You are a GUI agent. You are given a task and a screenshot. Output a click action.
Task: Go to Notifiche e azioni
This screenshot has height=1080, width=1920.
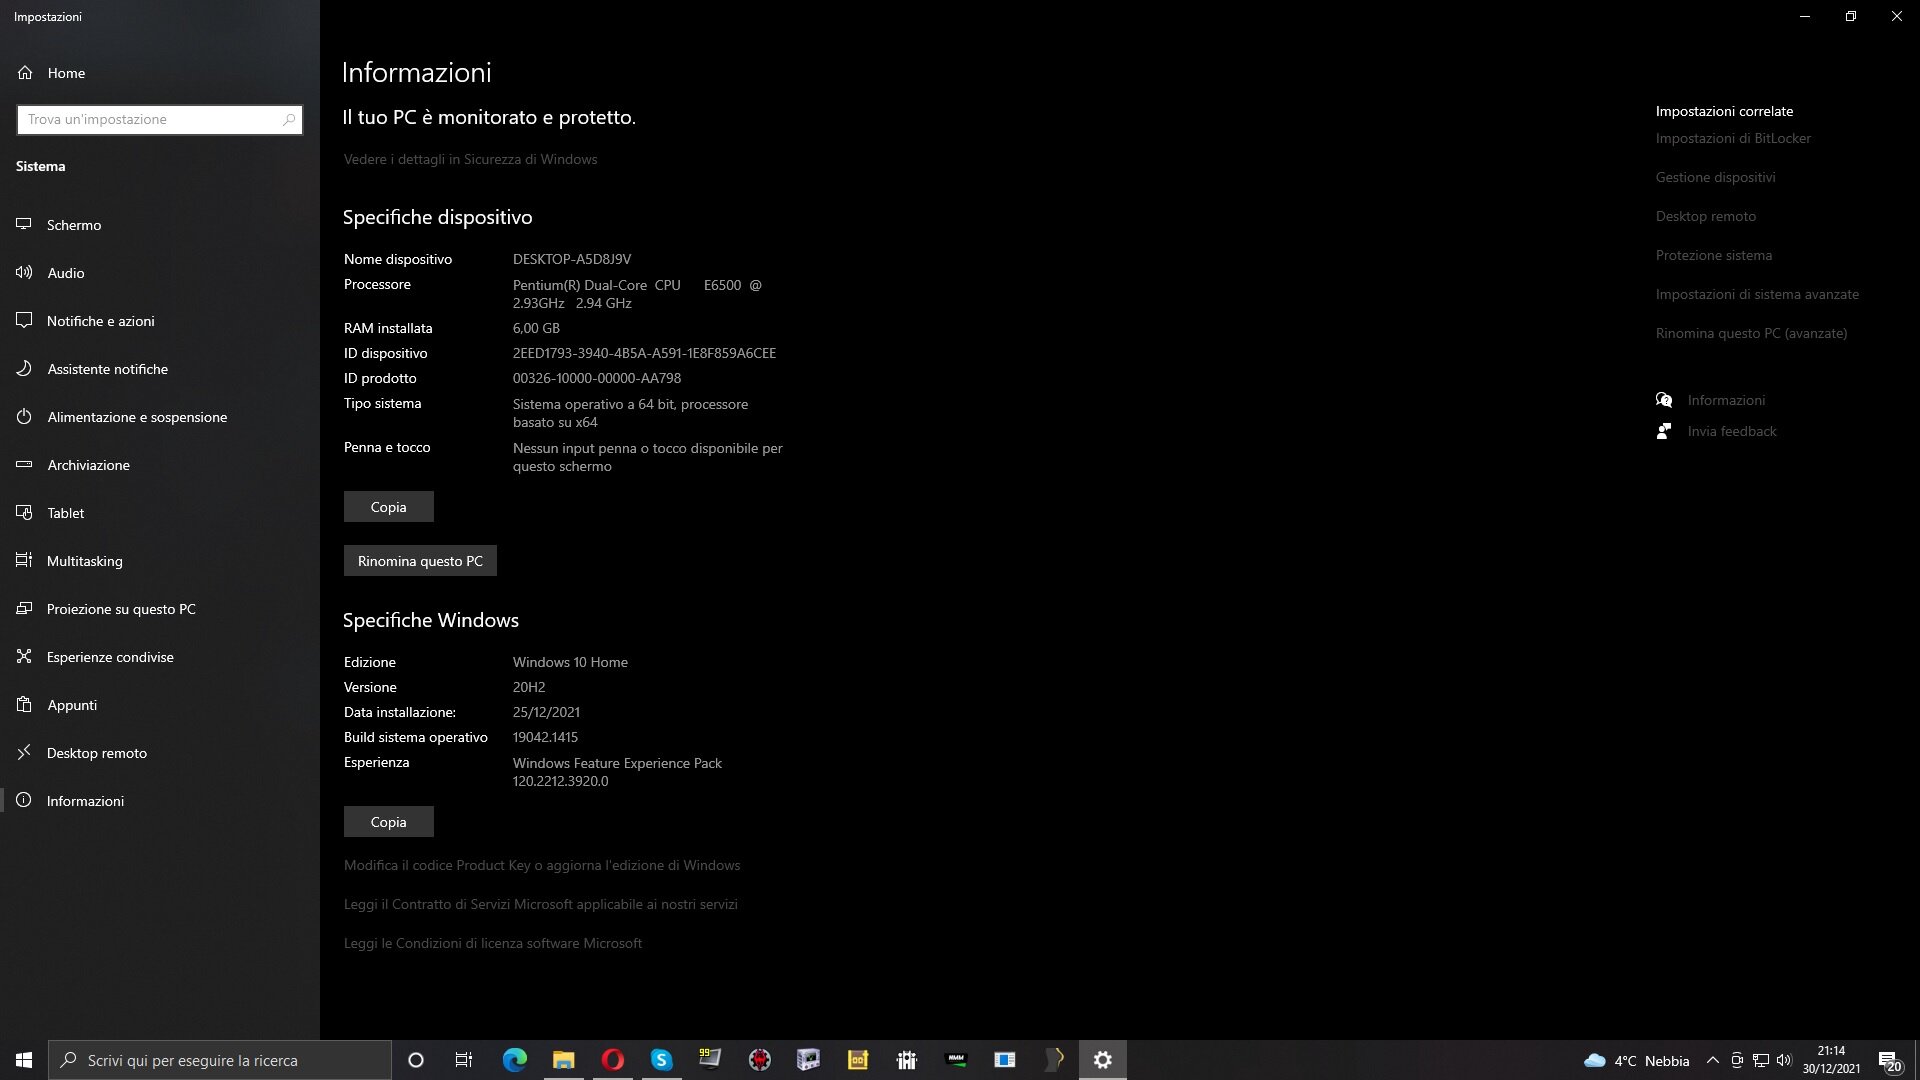(x=160, y=321)
